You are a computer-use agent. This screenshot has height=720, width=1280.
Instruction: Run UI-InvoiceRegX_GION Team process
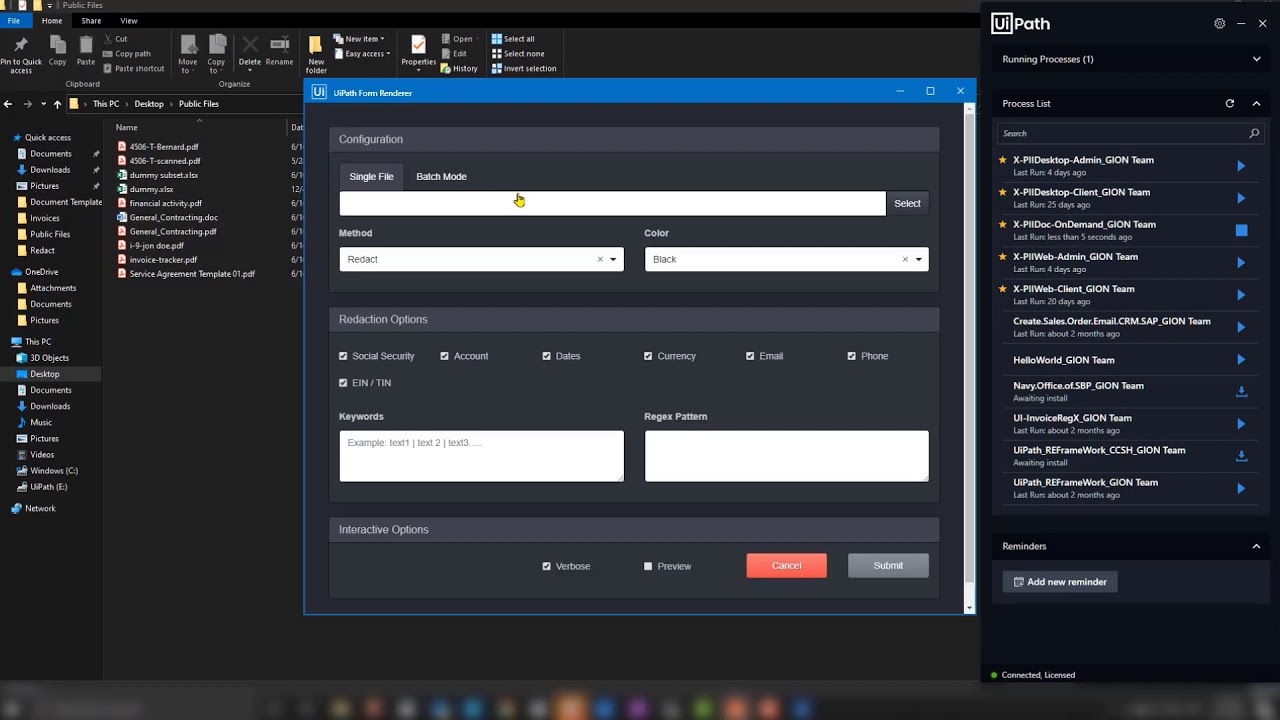pyautogui.click(x=1241, y=424)
